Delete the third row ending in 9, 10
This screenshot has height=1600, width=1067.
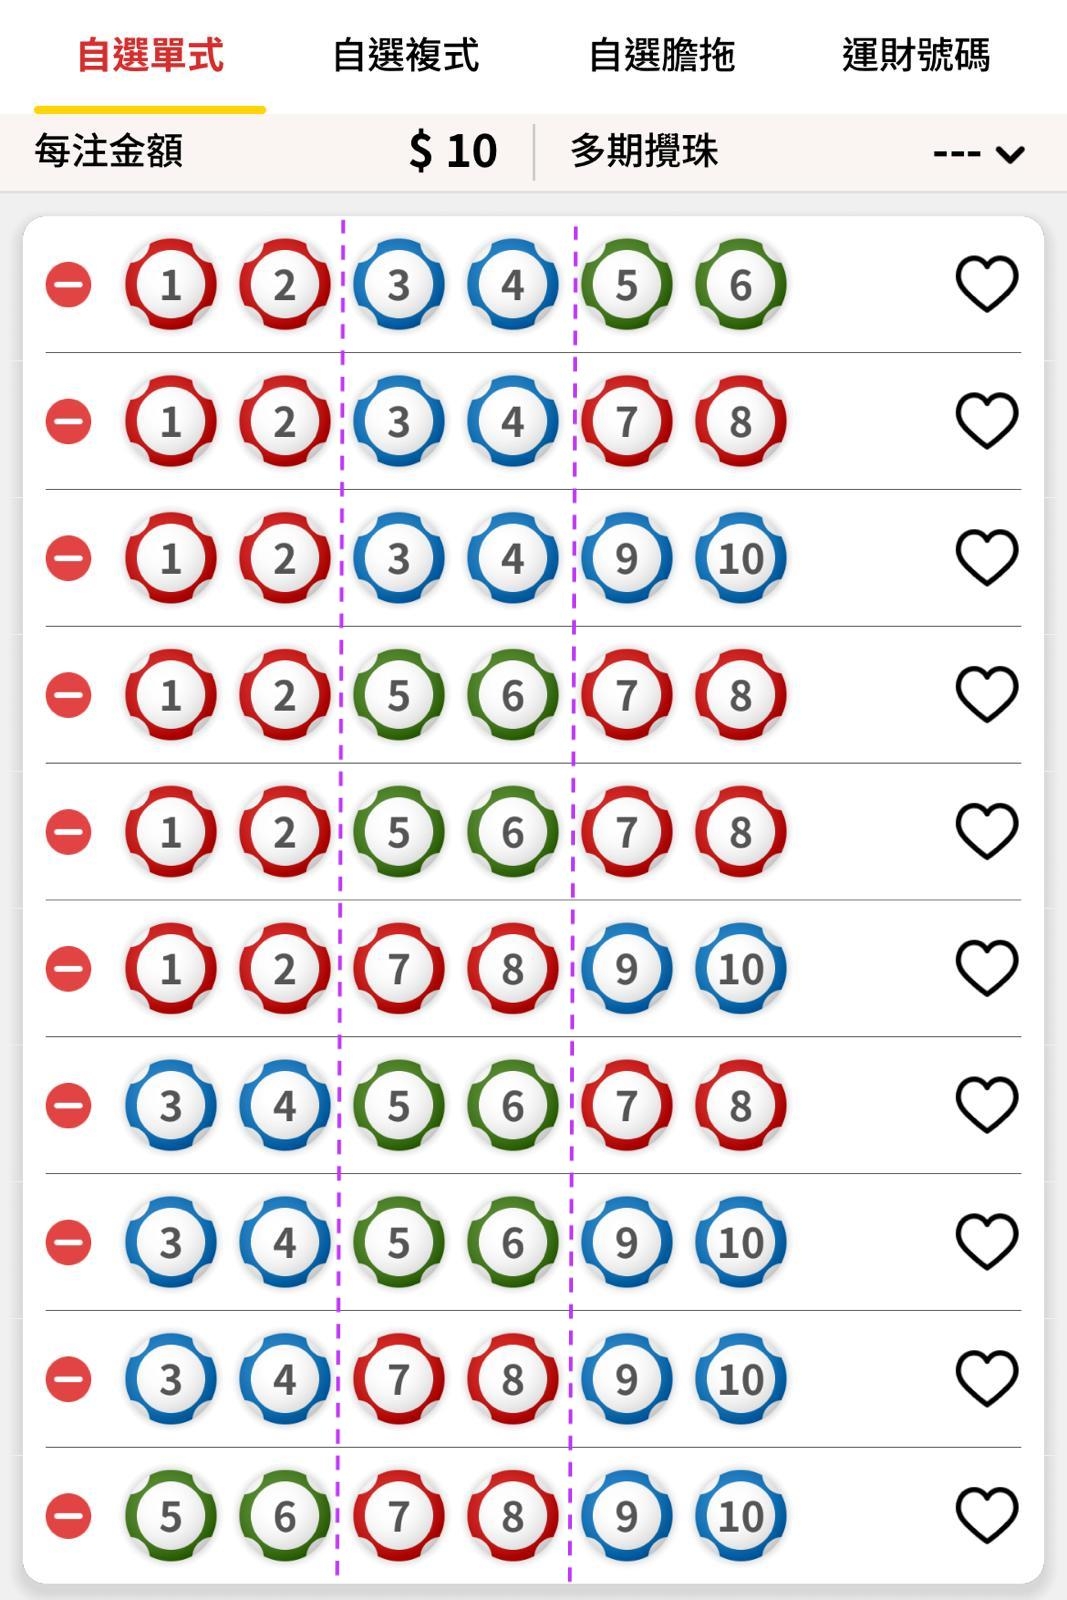[69, 558]
